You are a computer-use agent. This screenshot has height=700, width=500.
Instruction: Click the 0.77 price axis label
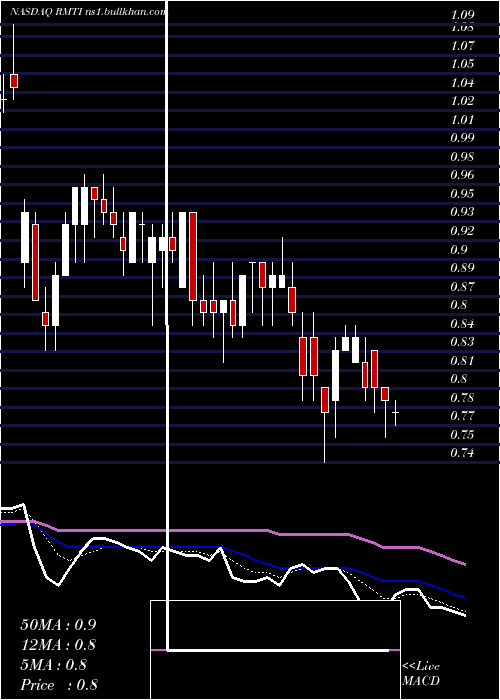[x=462, y=416]
